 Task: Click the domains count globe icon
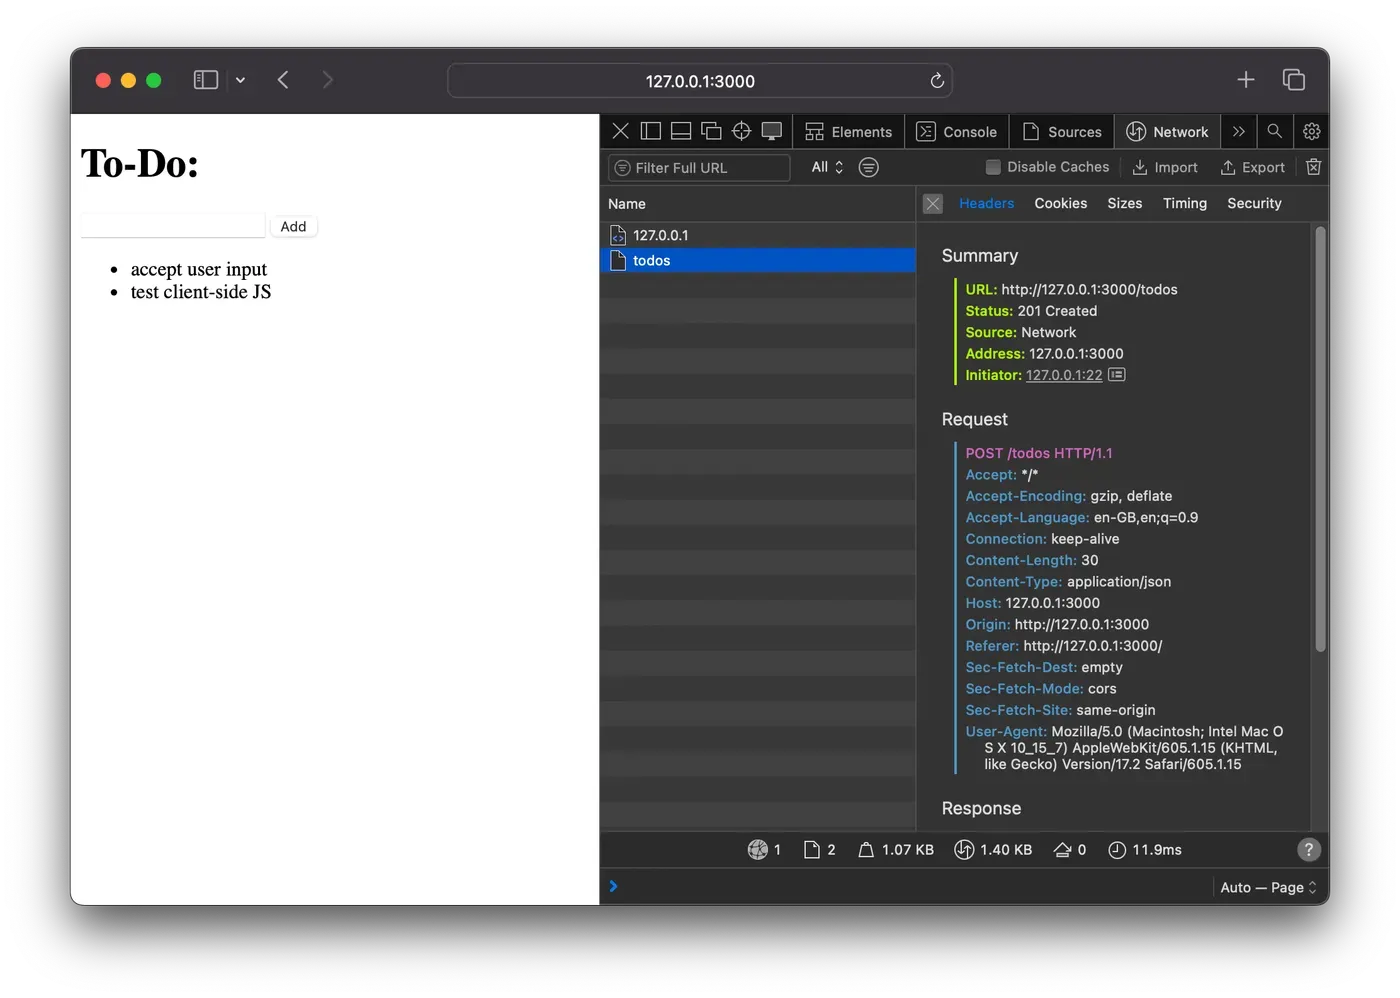coord(758,850)
